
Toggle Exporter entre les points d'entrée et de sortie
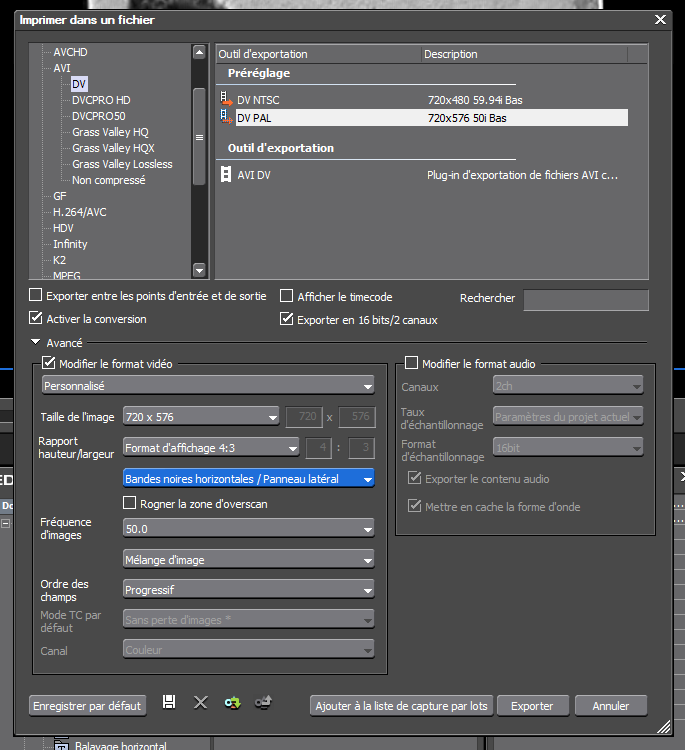(35, 295)
